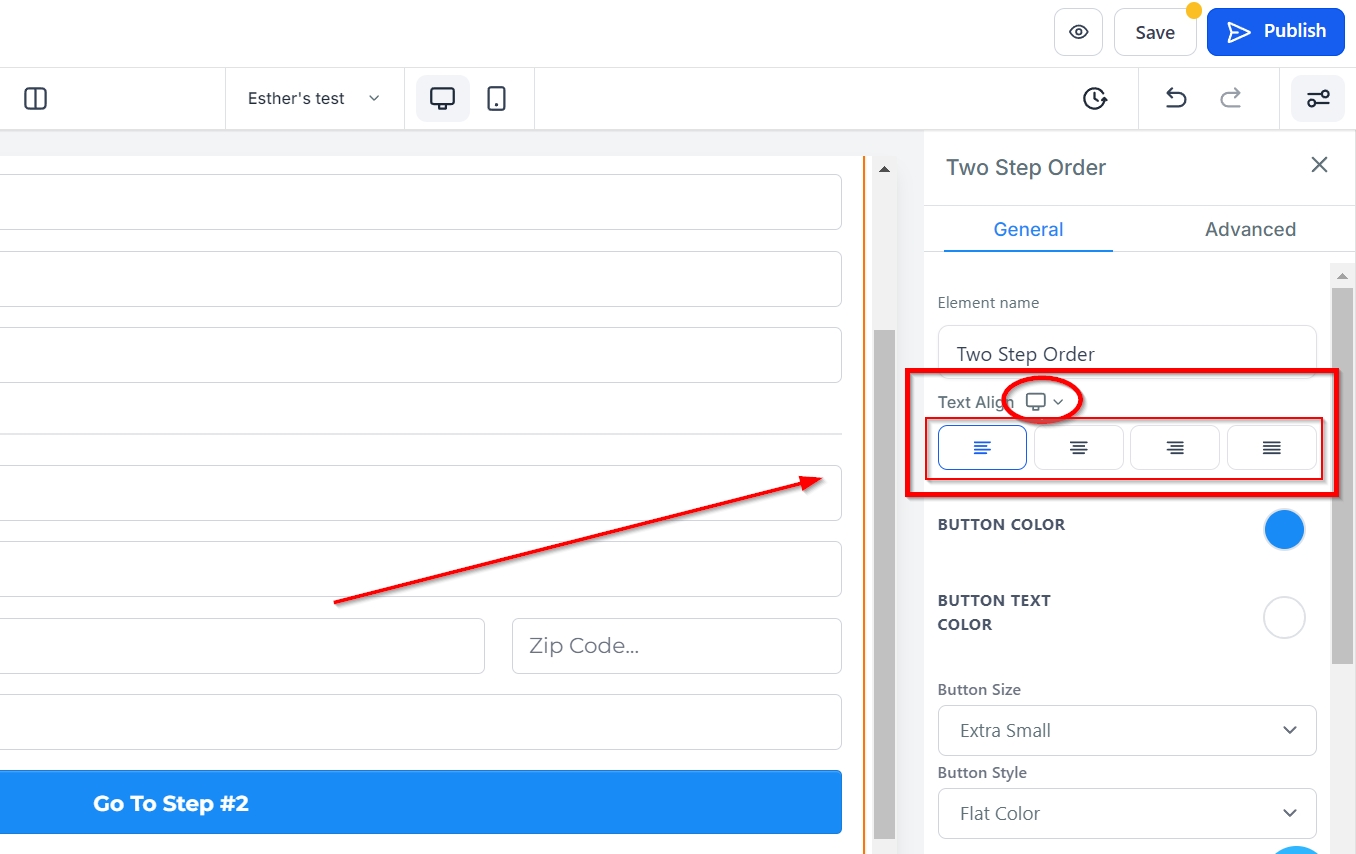Screen dimensions: 1356x854
Task: Click the redo arrow icon
Action: tap(1231, 98)
